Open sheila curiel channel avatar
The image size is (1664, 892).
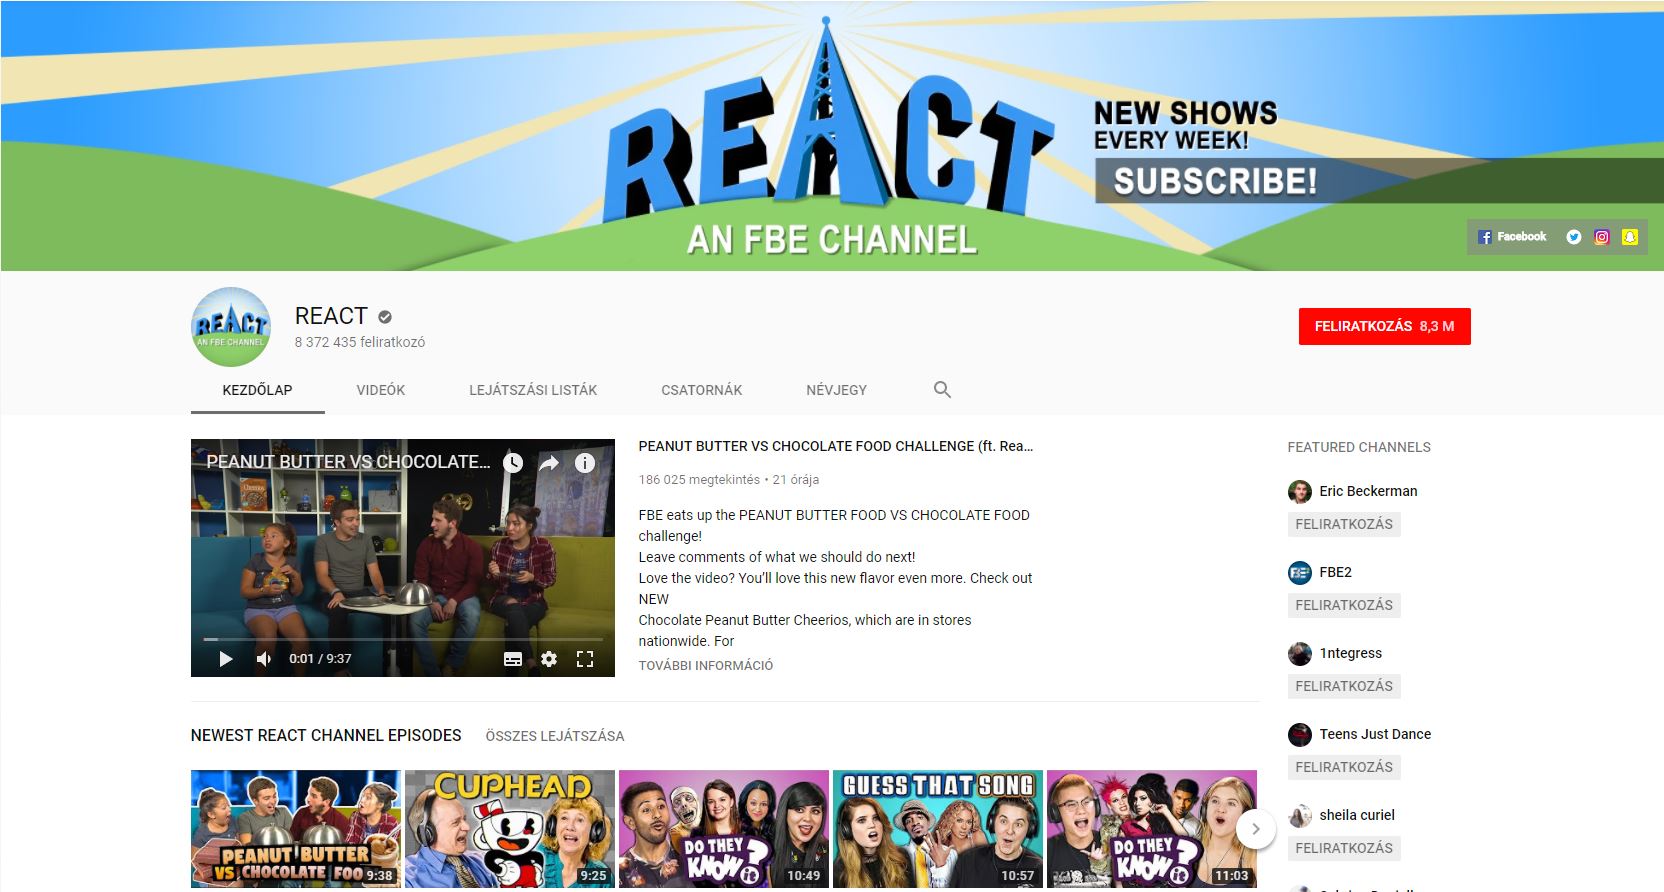coord(1300,815)
